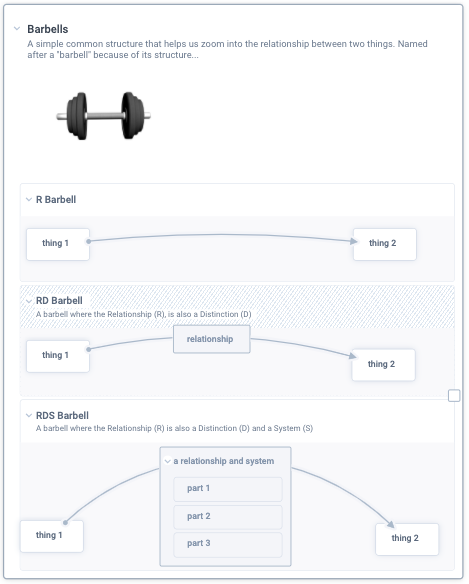Collapse the RD Barbell chevron
The image size is (469, 584).
[29, 301]
